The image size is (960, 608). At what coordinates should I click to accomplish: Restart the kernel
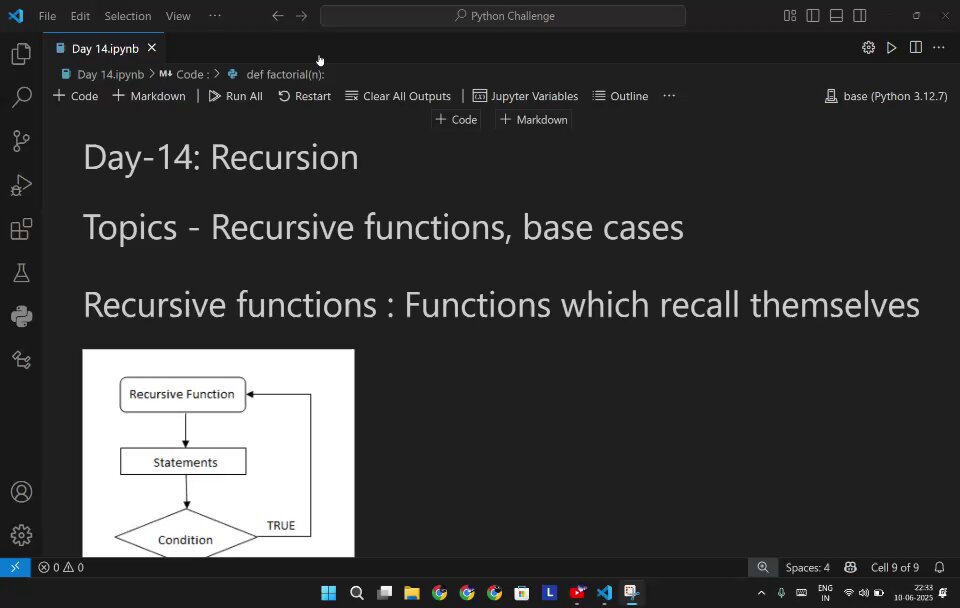(304, 96)
